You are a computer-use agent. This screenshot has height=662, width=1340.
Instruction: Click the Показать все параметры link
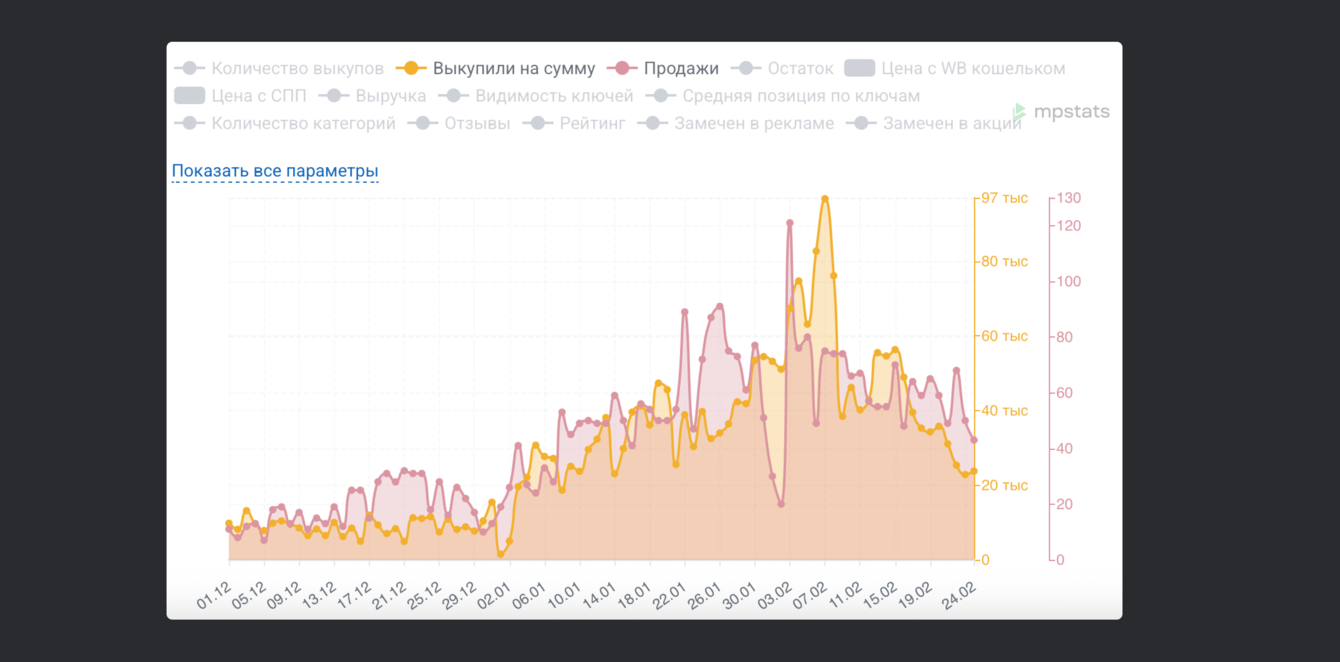point(275,171)
